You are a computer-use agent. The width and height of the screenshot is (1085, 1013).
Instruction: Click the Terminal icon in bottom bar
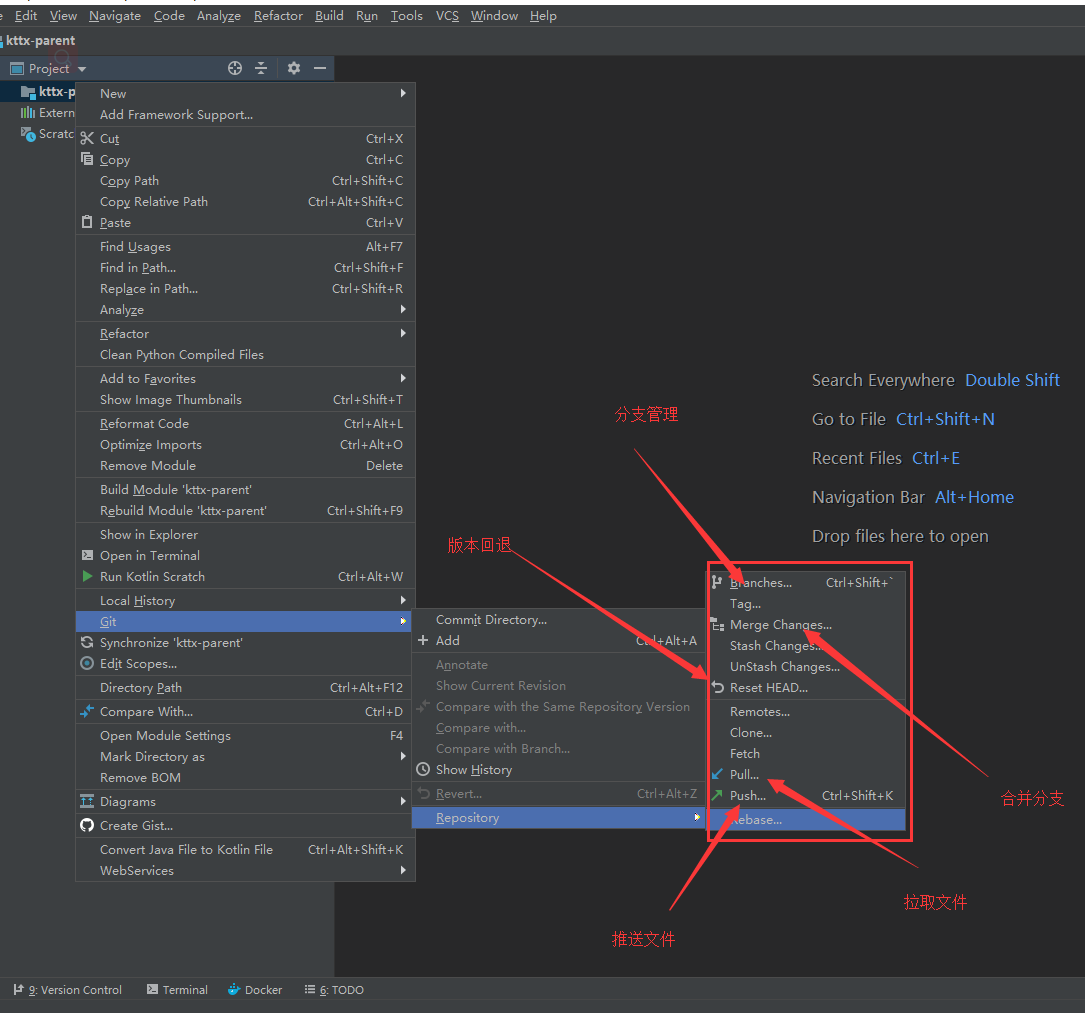point(152,989)
